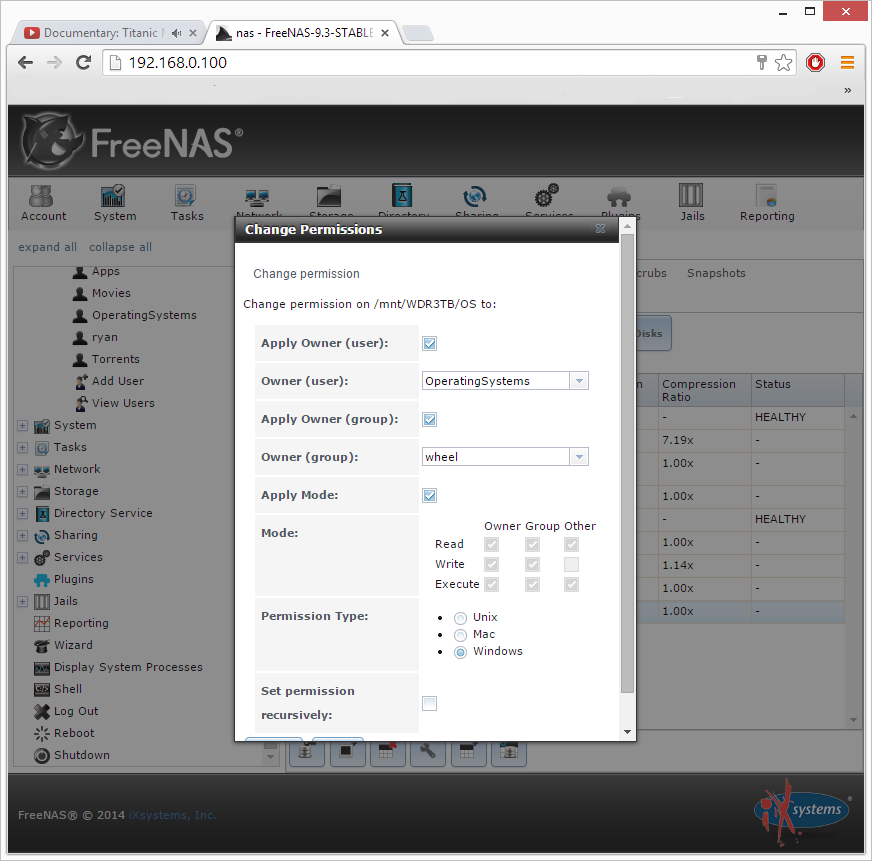This screenshot has height=861, width=872.
Task: Toggle Apply Owner (user) checkbox
Action: click(429, 343)
